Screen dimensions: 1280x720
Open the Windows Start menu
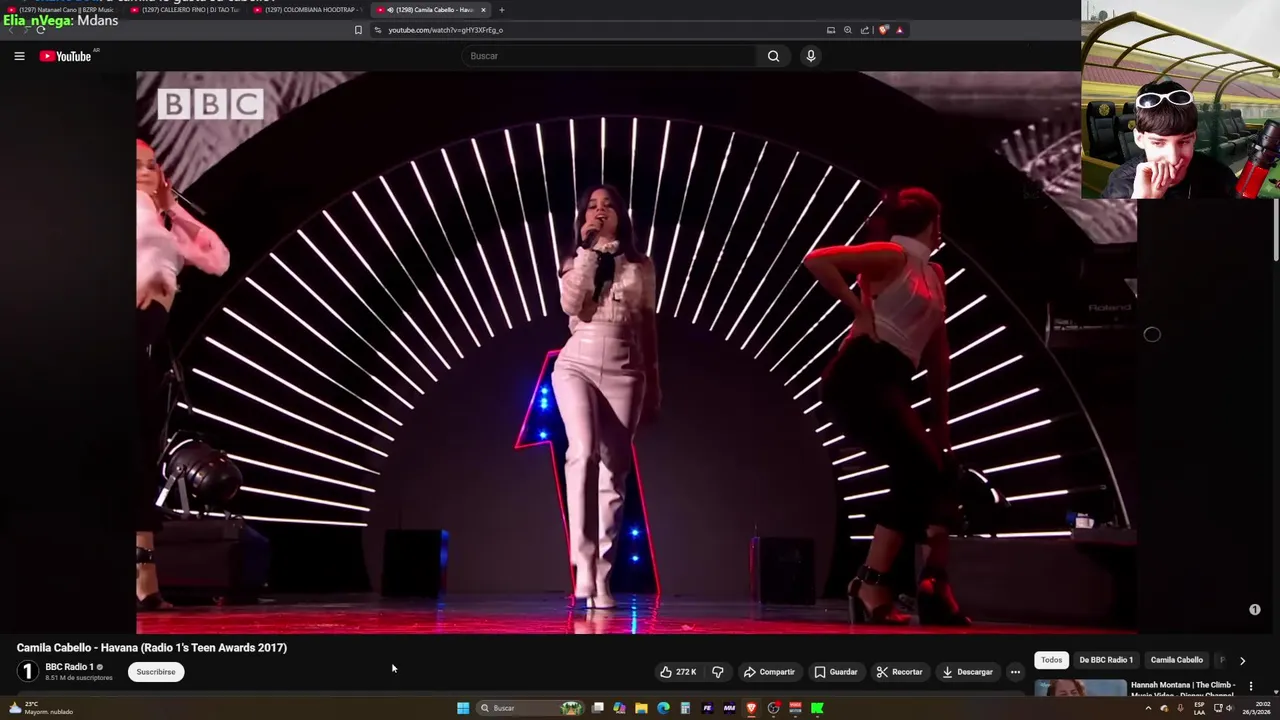click(463, 708)
